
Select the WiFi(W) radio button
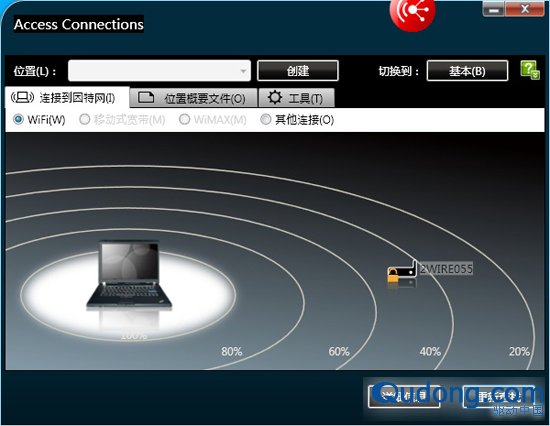(x=18, y=119)
